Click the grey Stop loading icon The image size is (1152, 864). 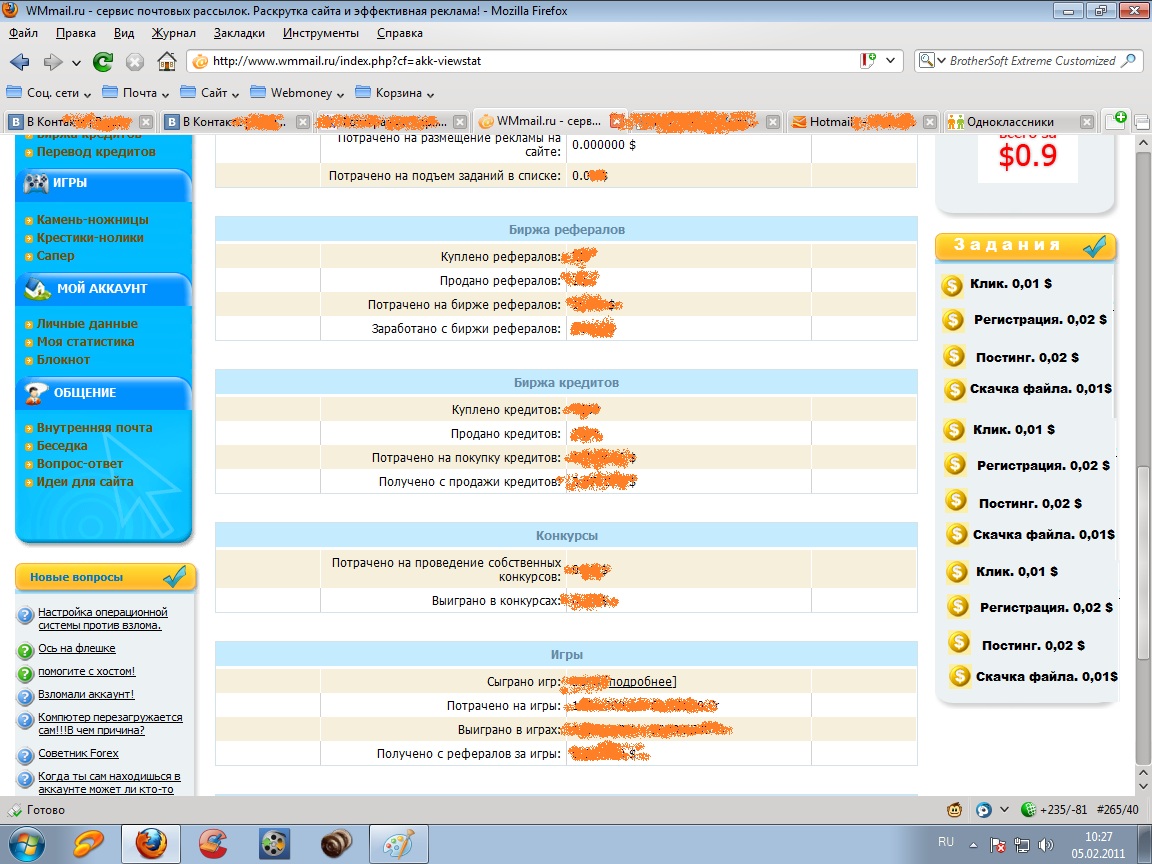click(x=134, y=62)
